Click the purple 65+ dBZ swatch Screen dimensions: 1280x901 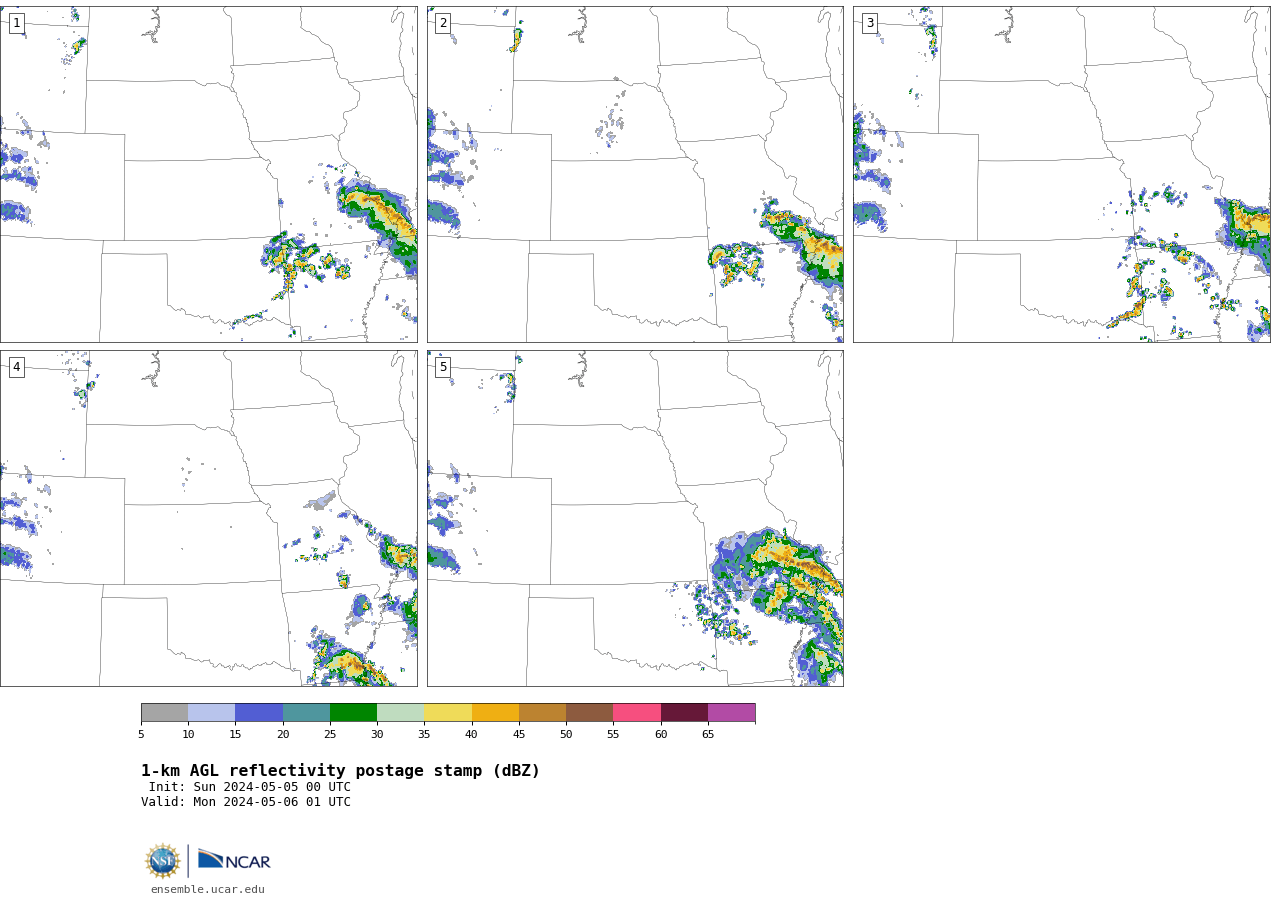(x=731, y=712)
